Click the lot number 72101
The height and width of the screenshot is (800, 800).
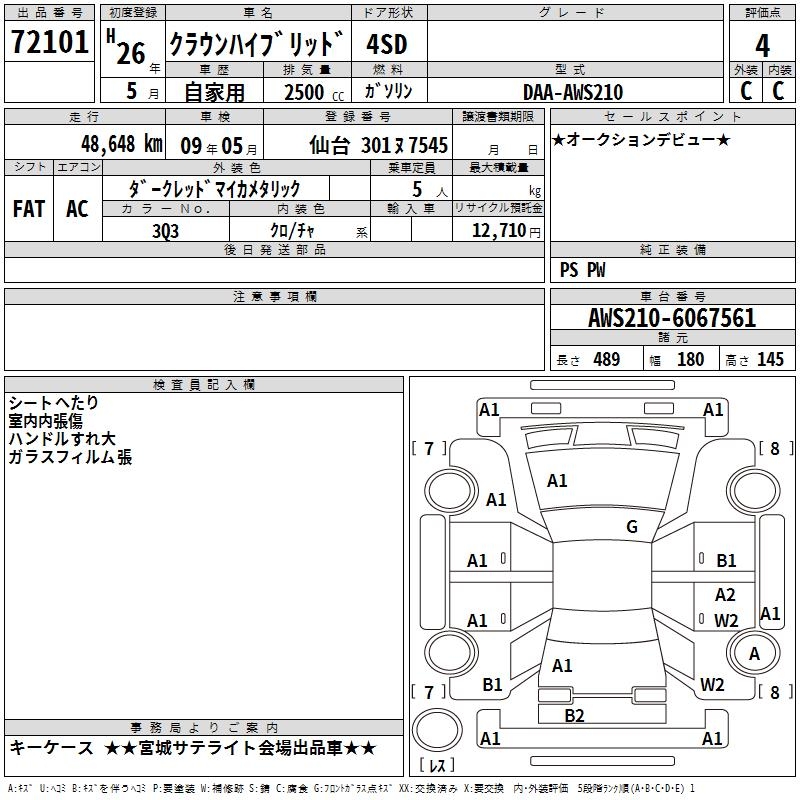pyautogui.click(x=49, y=41)
